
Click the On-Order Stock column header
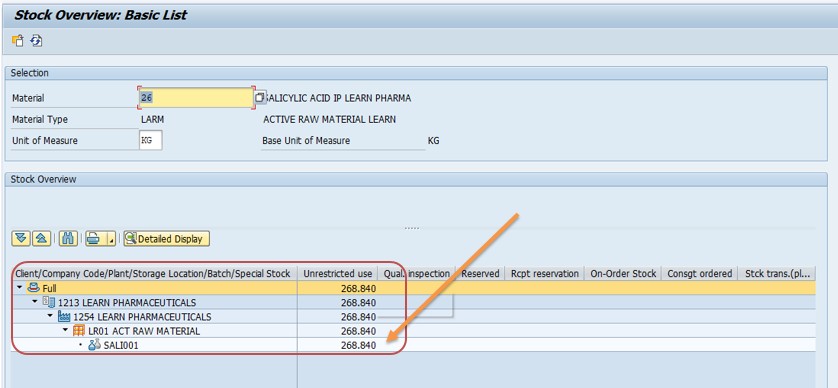click(623, 274)
